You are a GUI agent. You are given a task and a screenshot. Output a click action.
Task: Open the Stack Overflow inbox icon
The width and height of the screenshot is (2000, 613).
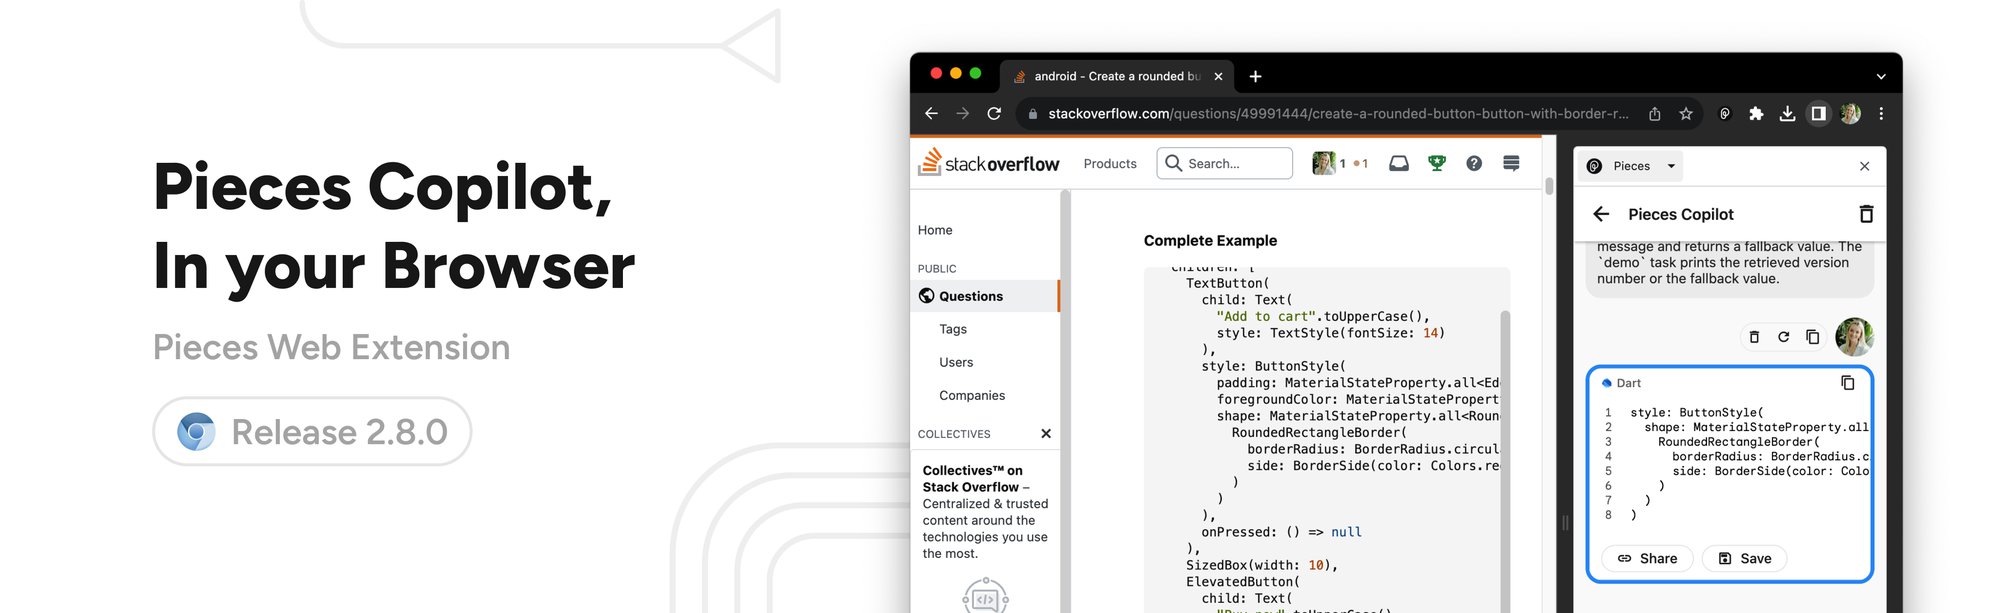tap(1399, 163)
